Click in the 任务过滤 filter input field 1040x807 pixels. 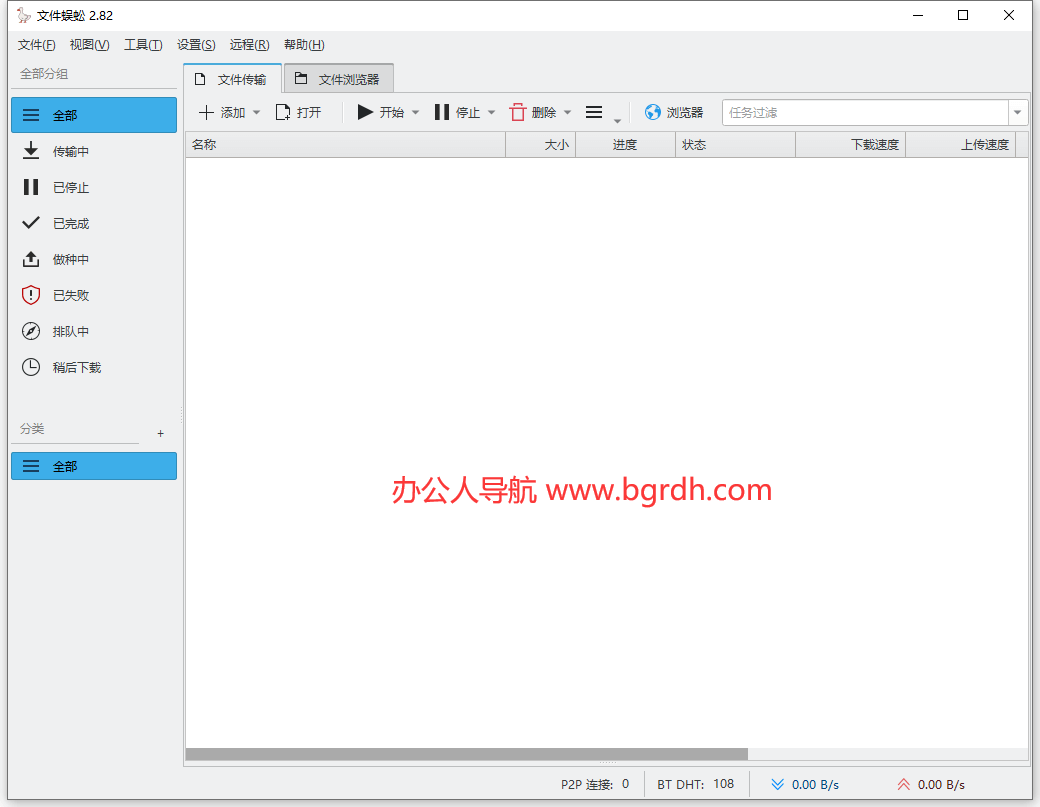pos(864,113)
